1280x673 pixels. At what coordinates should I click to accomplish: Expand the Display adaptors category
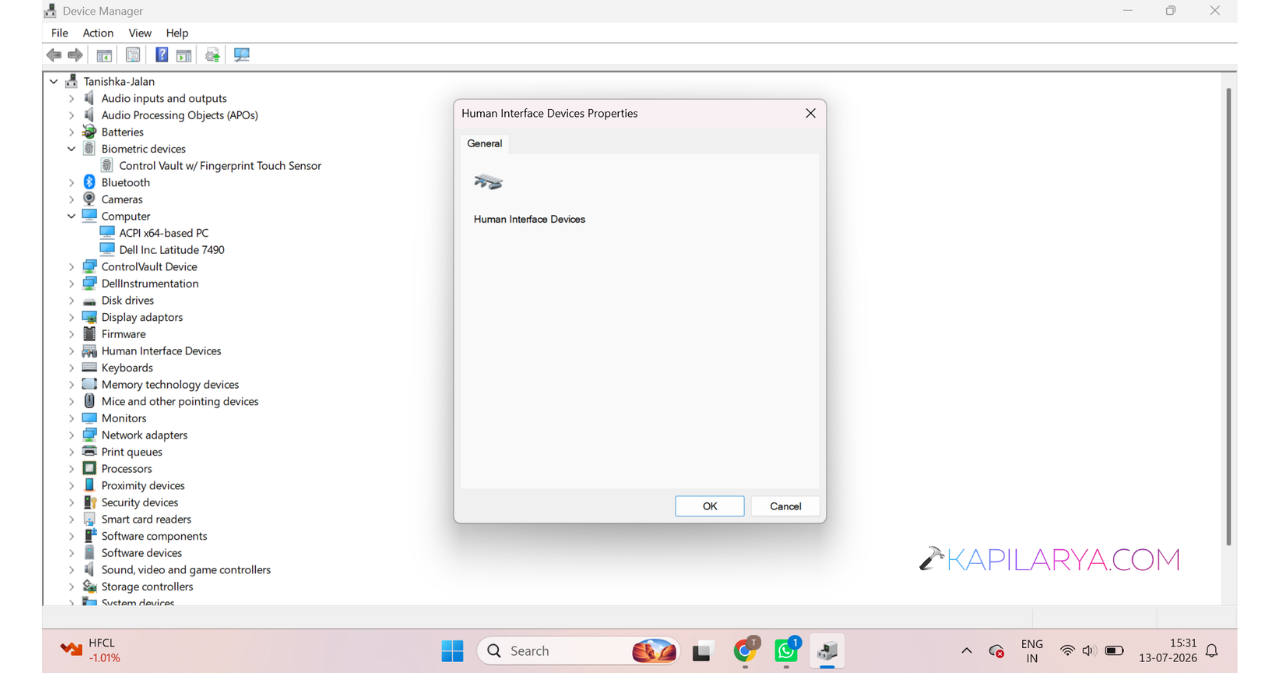pyautogui.click(x=71, y=317)
